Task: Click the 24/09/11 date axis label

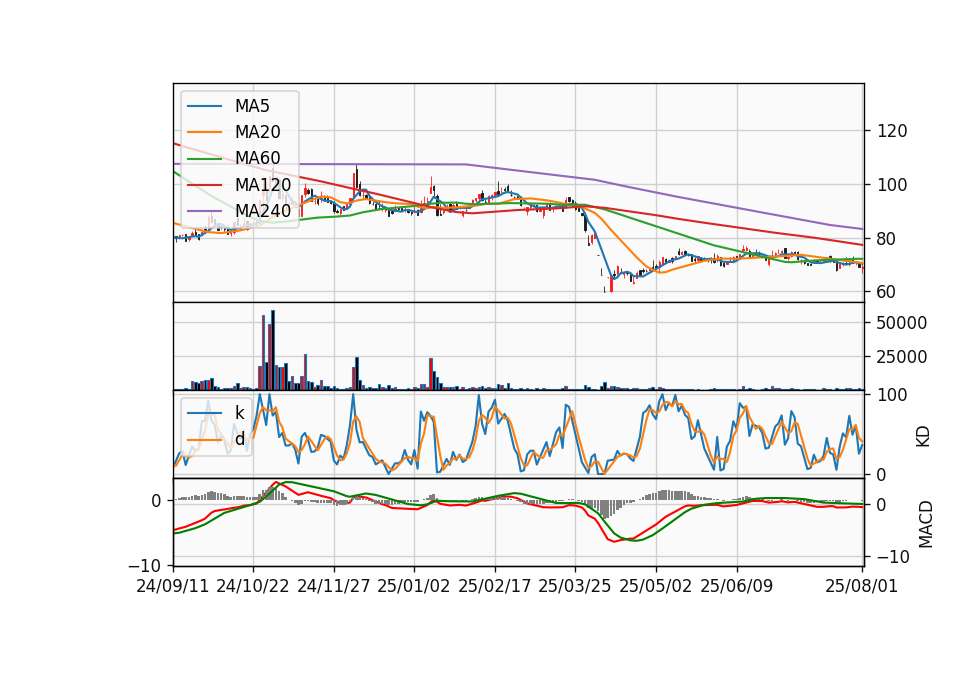Action: [173, 586]
